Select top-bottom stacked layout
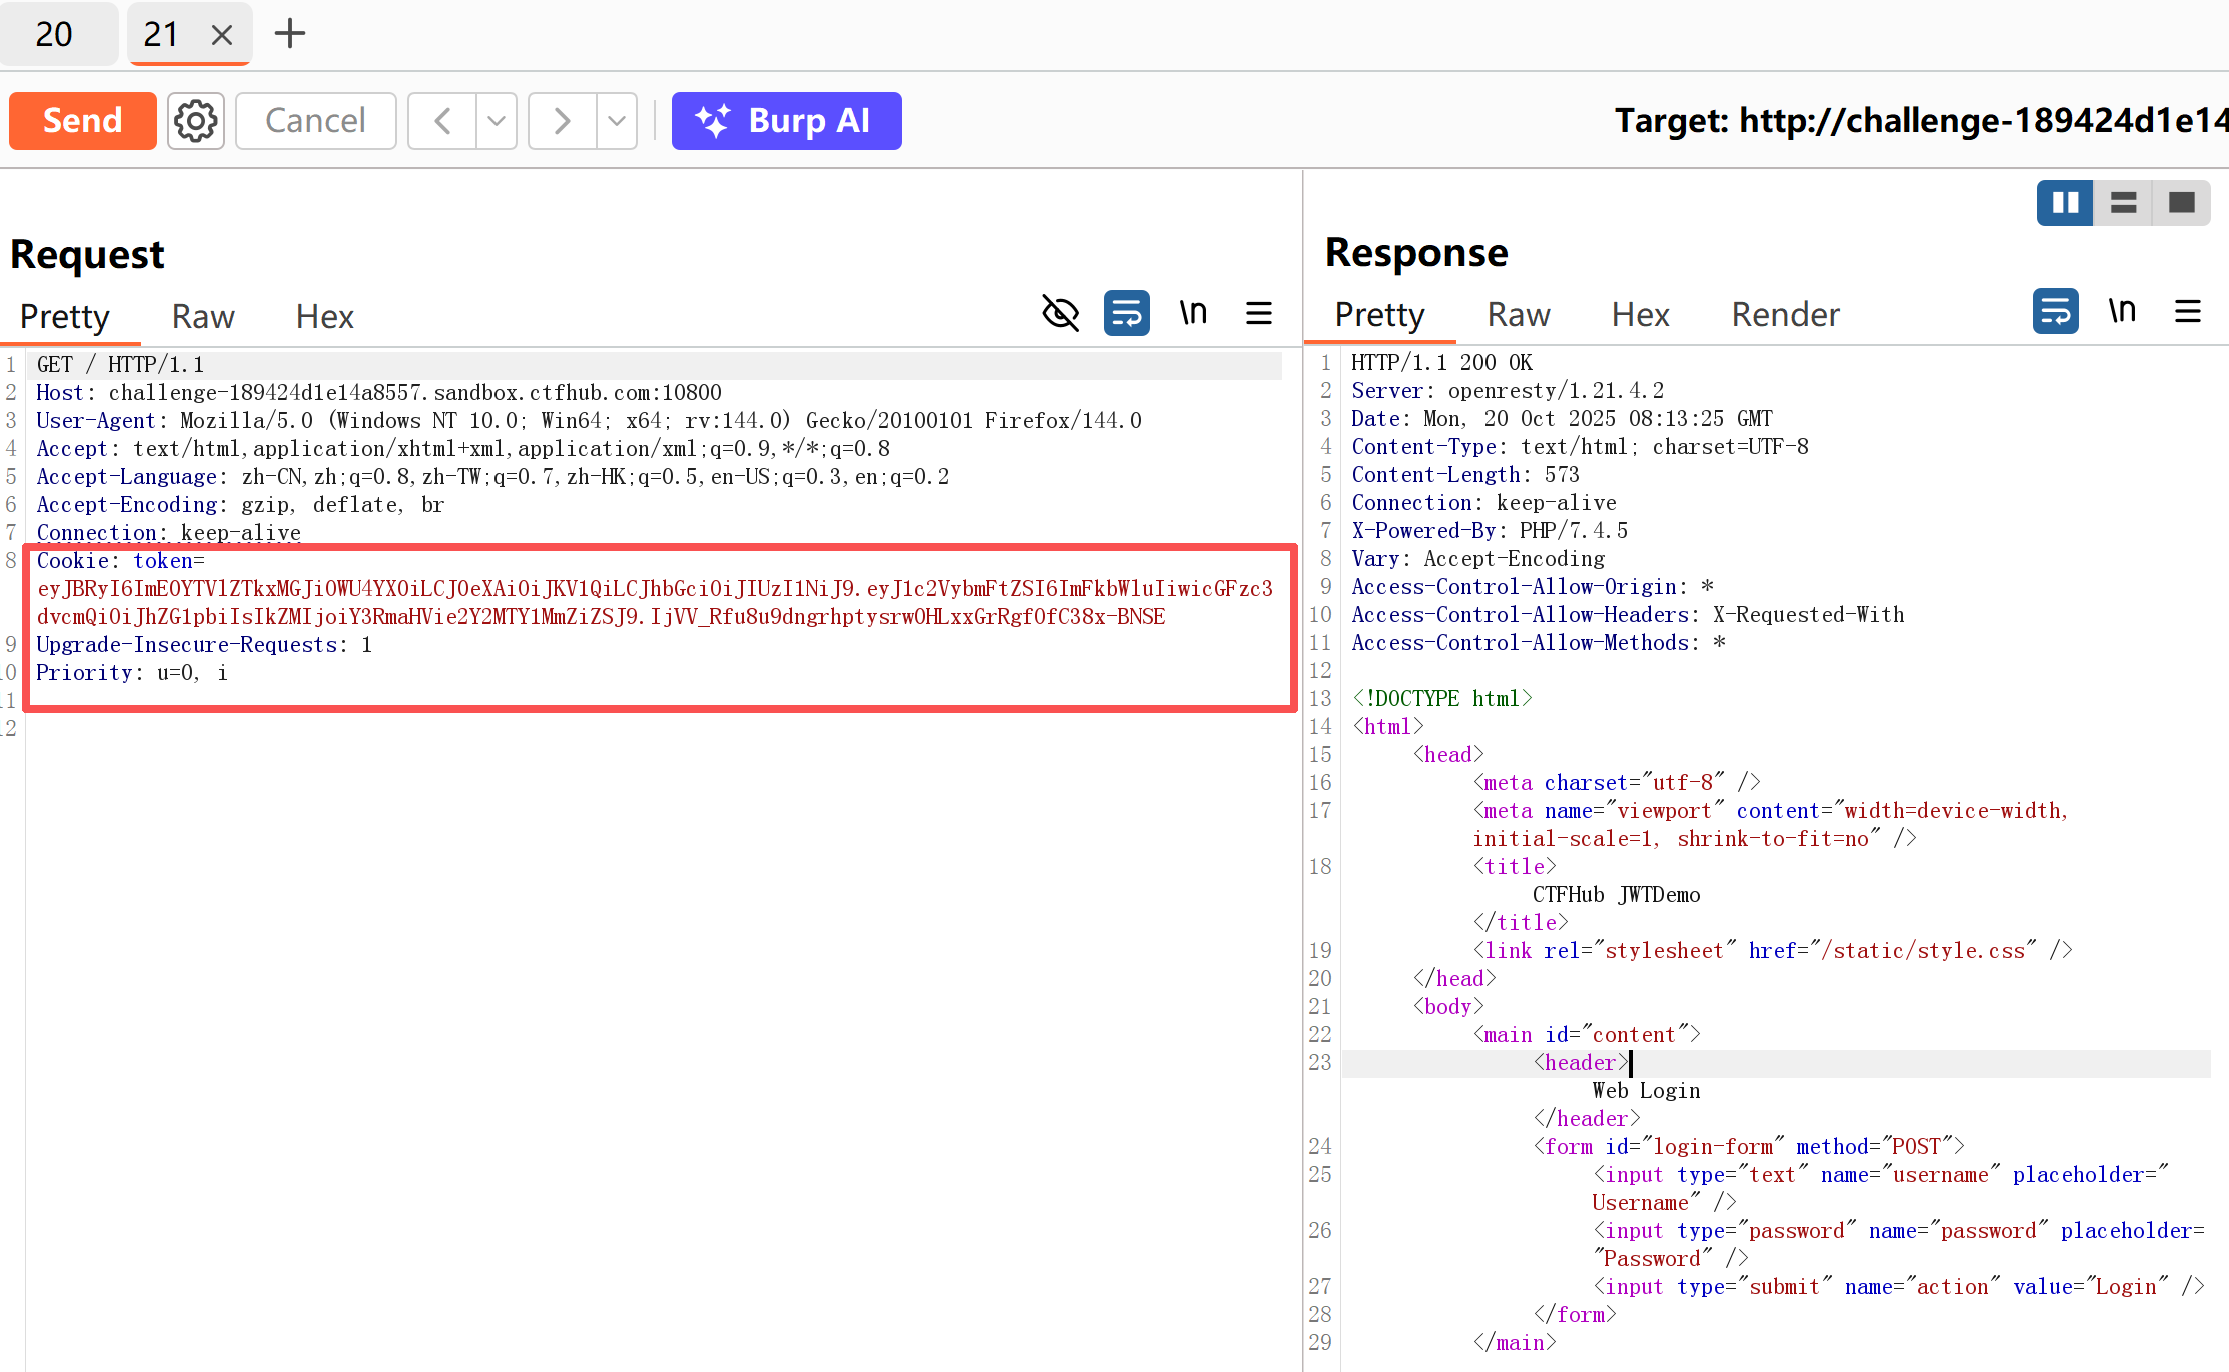The height and width of the screenshot is (1372, 2229). pos(2123,203)
